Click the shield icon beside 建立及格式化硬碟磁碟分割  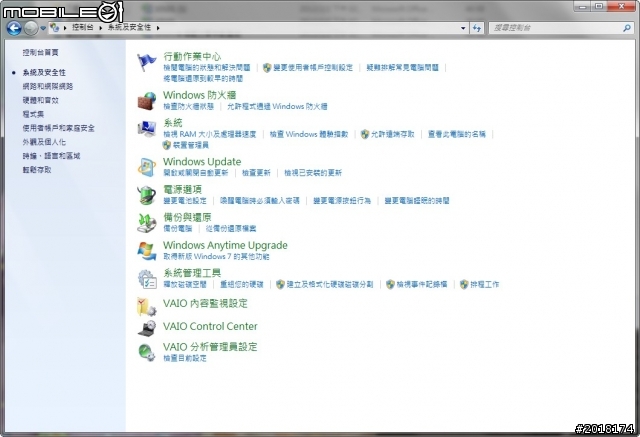280,284
